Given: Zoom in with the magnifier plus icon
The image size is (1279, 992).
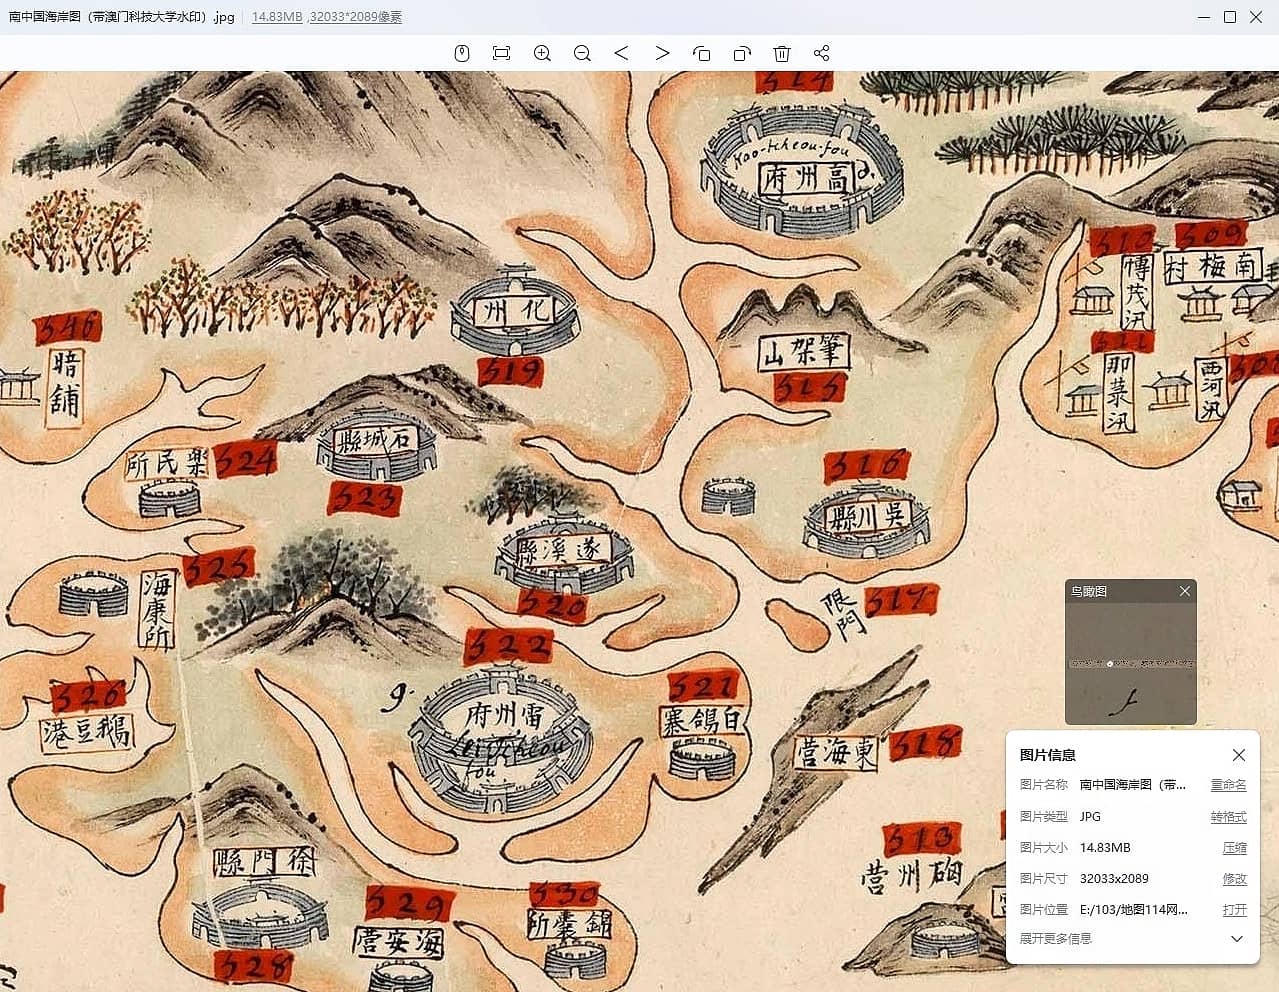Looking at the screenshot, I should point(542,53).
